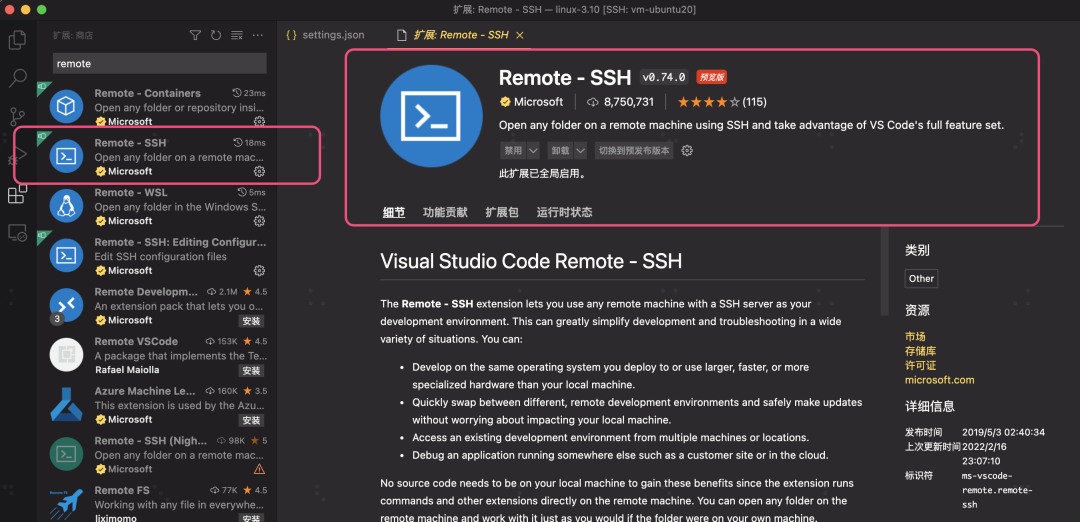Close the Remote - SSH extension tab

(x=519, y=35)
